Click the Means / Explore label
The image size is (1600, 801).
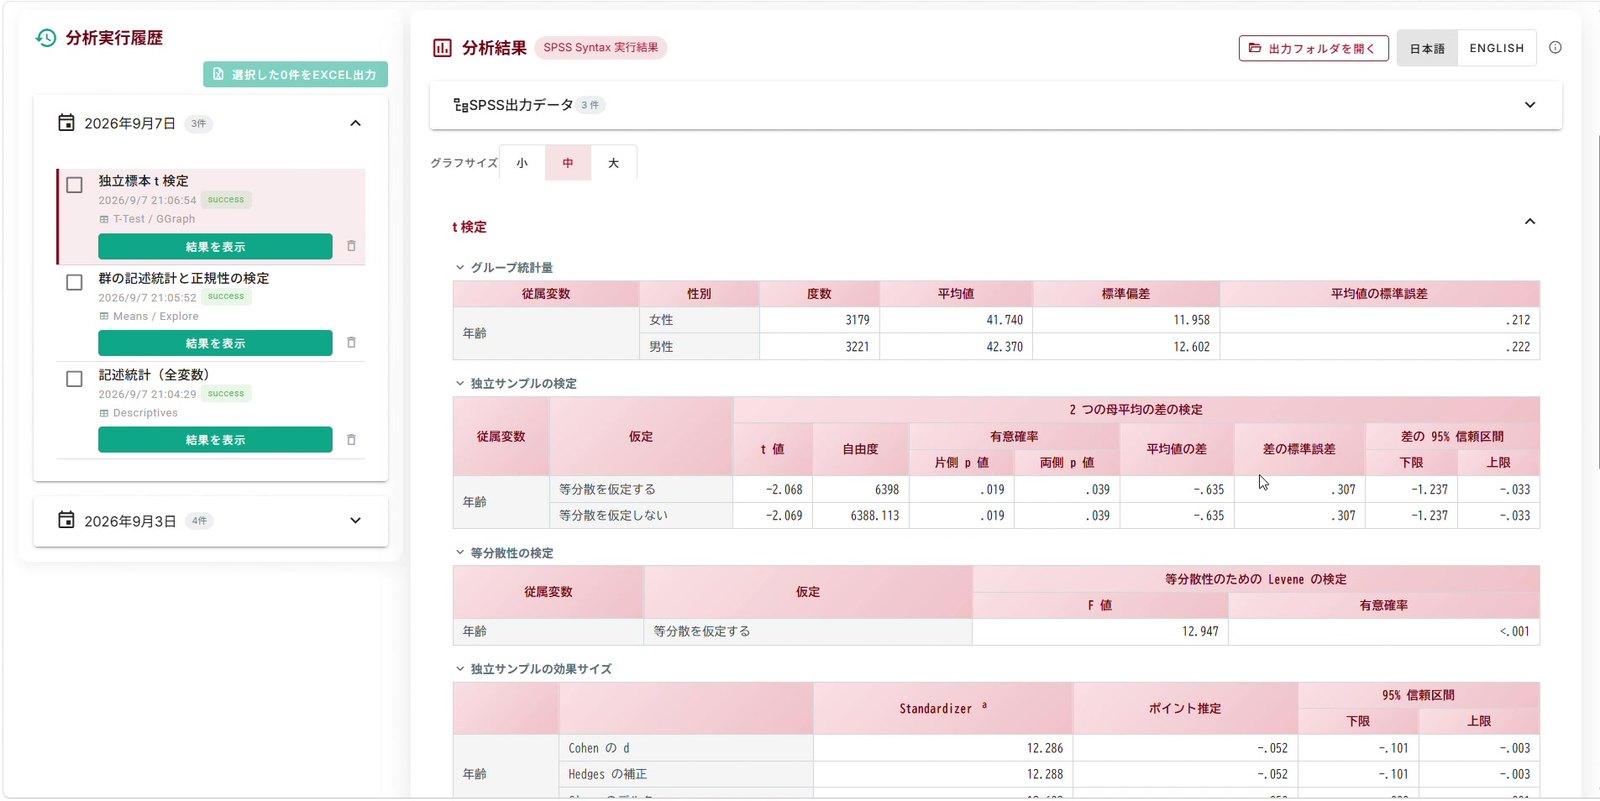[x=156, y=316]
